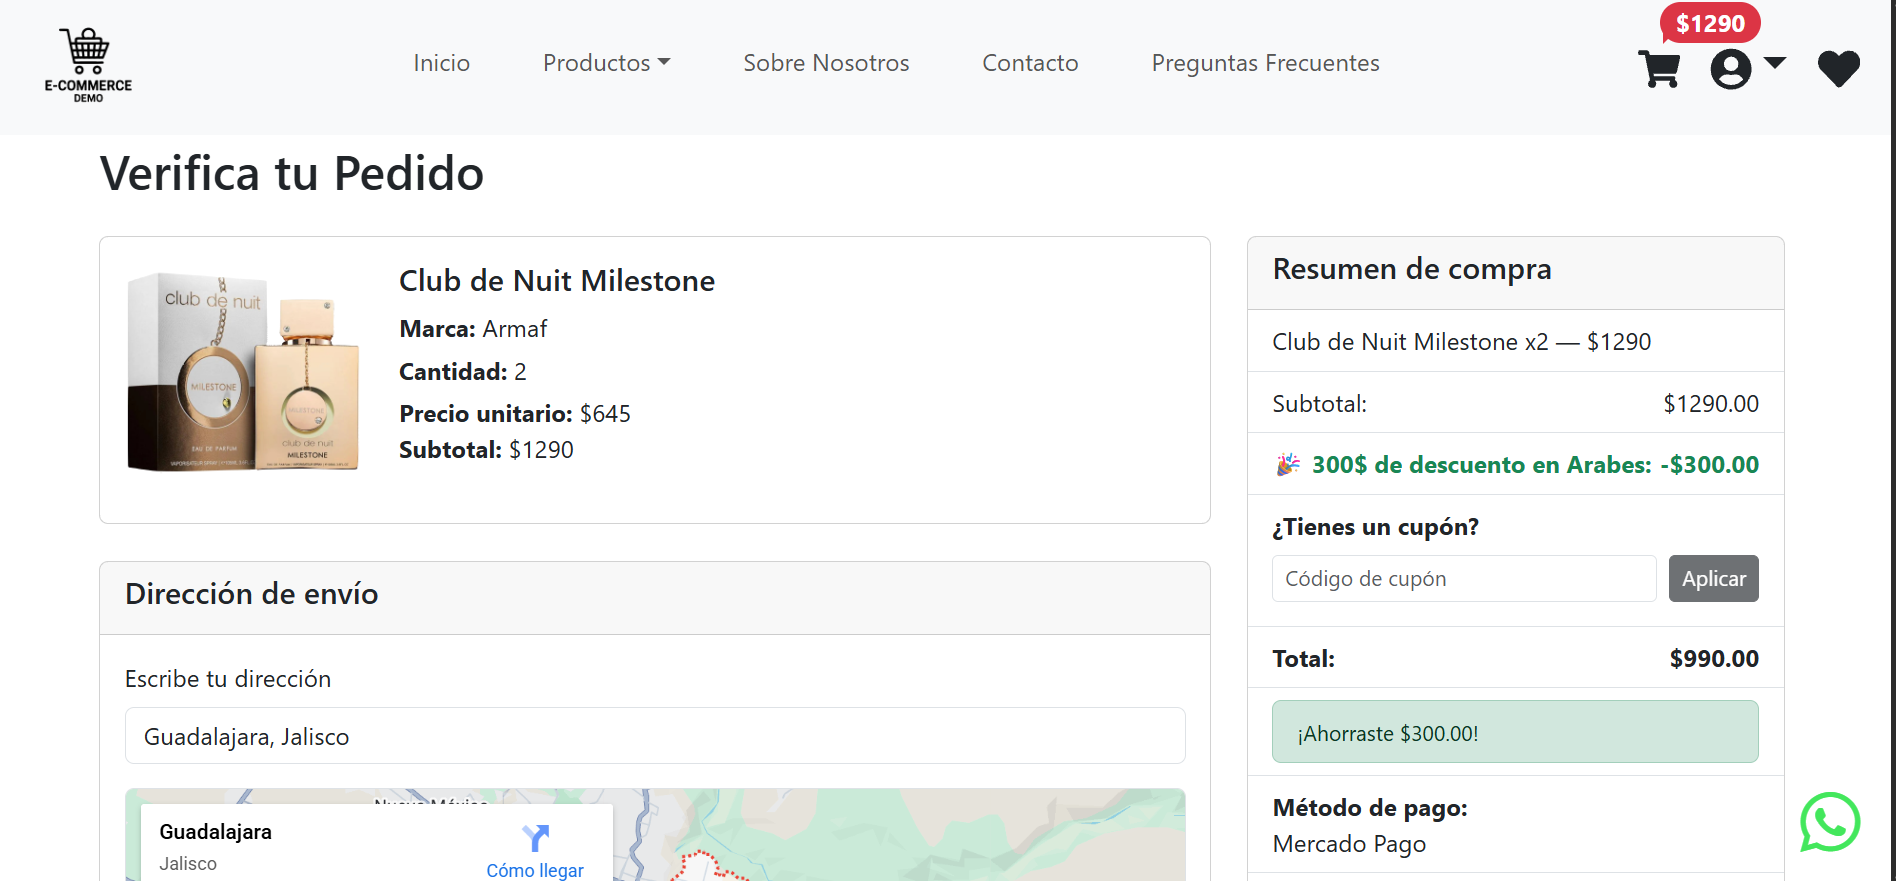This screenshot has width=1896, height=881.
Task: Click the map directions arrow icon
Action: [536, 838]
